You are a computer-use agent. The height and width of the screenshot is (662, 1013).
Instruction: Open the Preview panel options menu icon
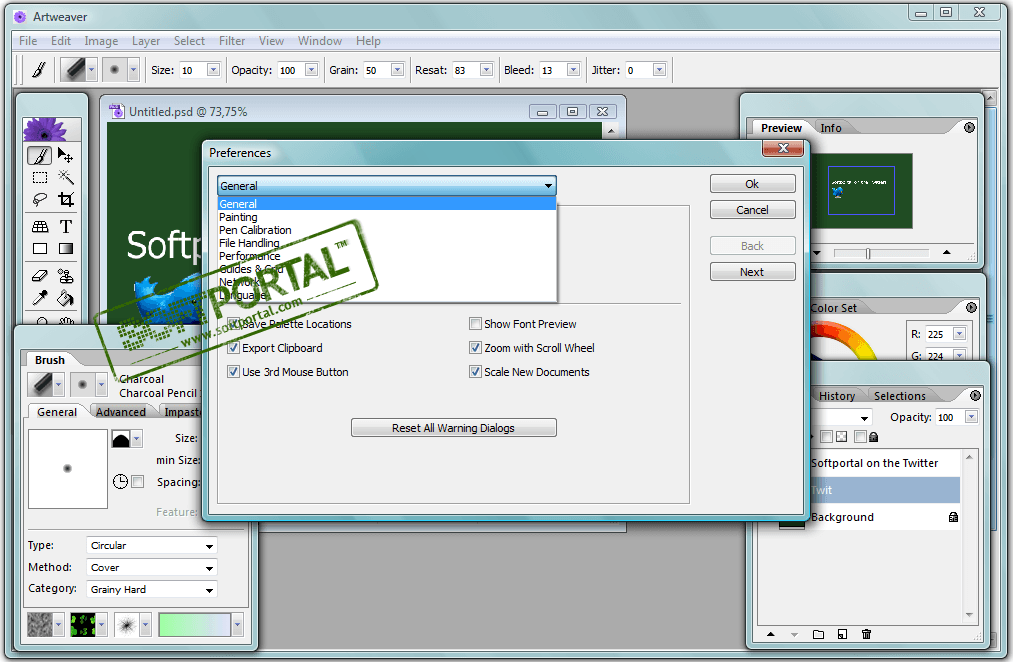click(969, 128)
